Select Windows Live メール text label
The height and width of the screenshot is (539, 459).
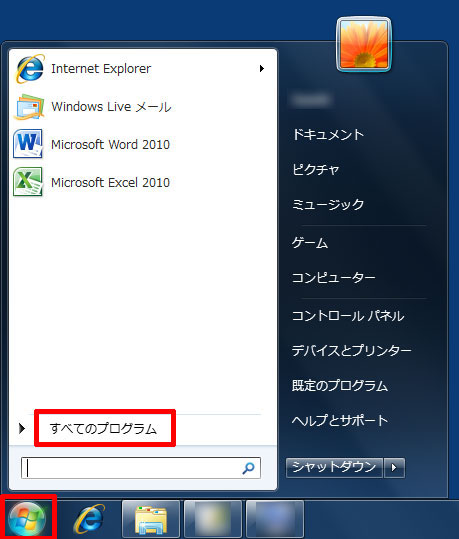111,107
